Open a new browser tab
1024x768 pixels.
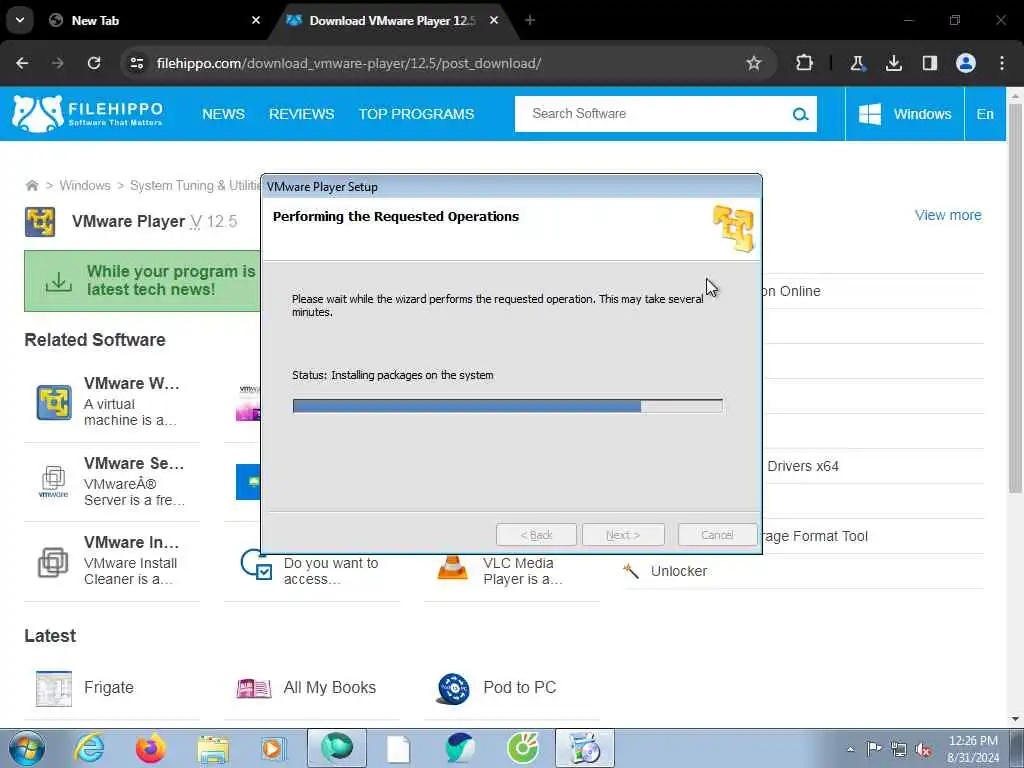pyautogui.click(x=530, y=20)
